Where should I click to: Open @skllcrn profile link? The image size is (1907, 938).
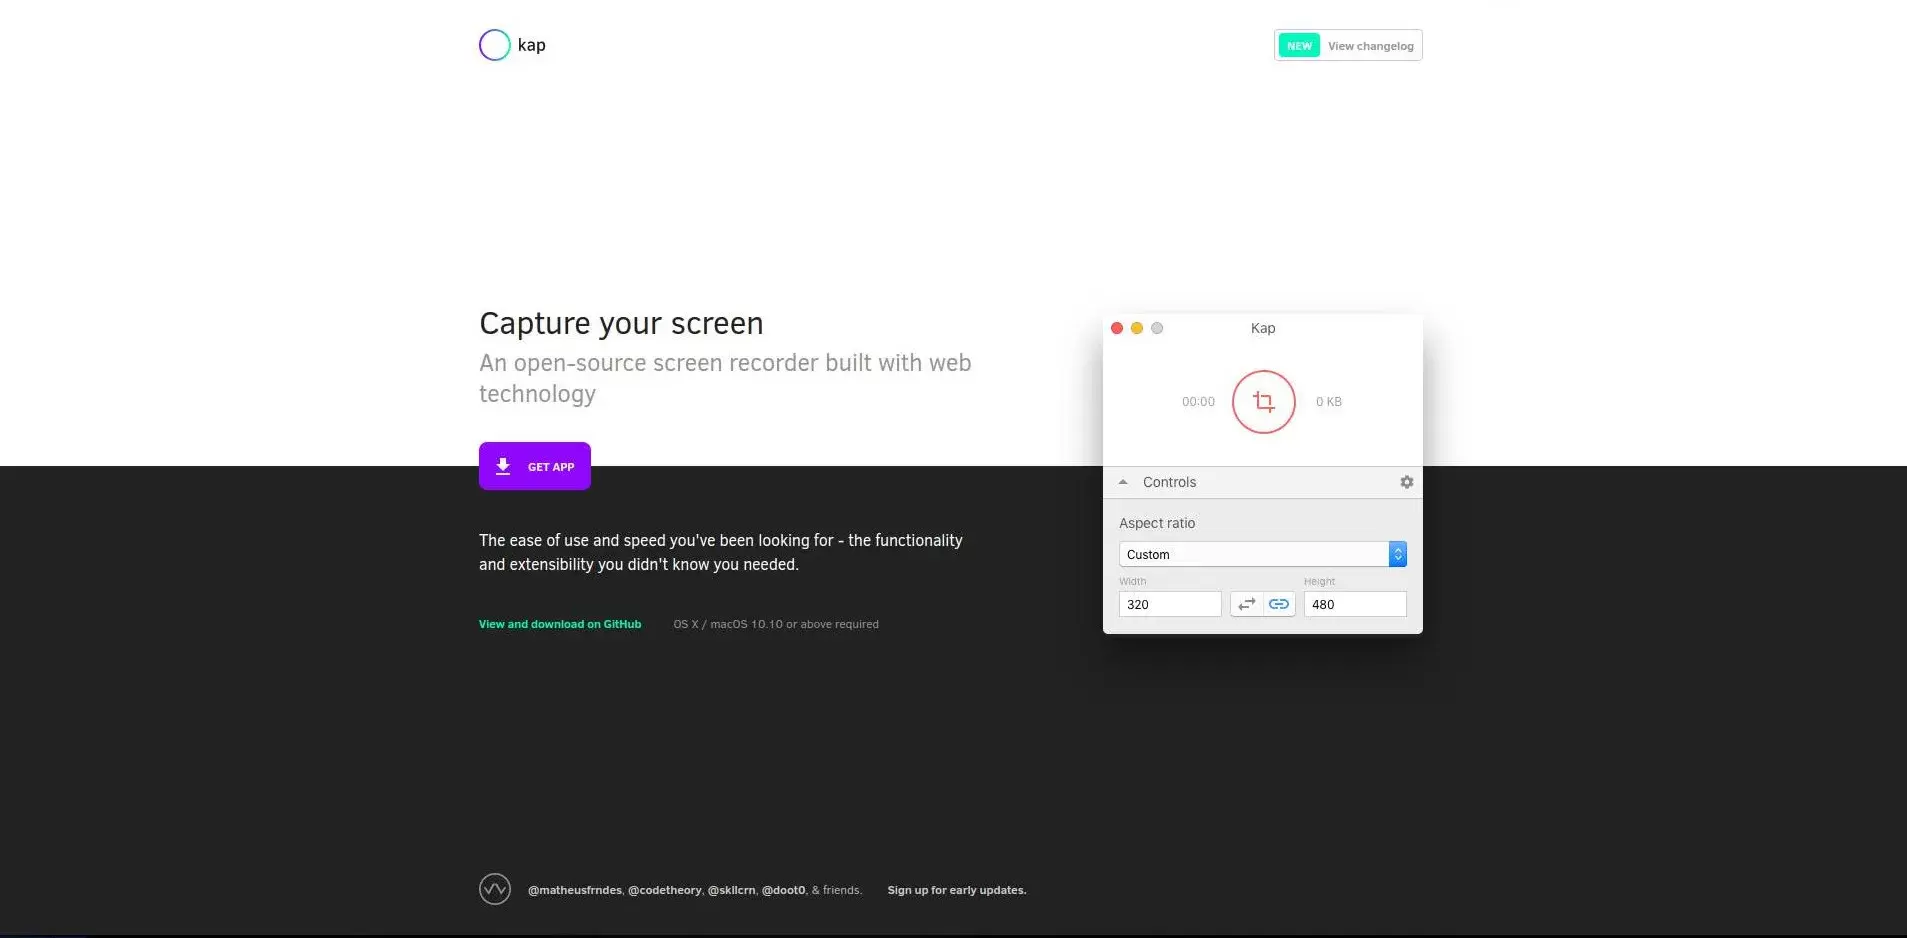tap(731, 890)
